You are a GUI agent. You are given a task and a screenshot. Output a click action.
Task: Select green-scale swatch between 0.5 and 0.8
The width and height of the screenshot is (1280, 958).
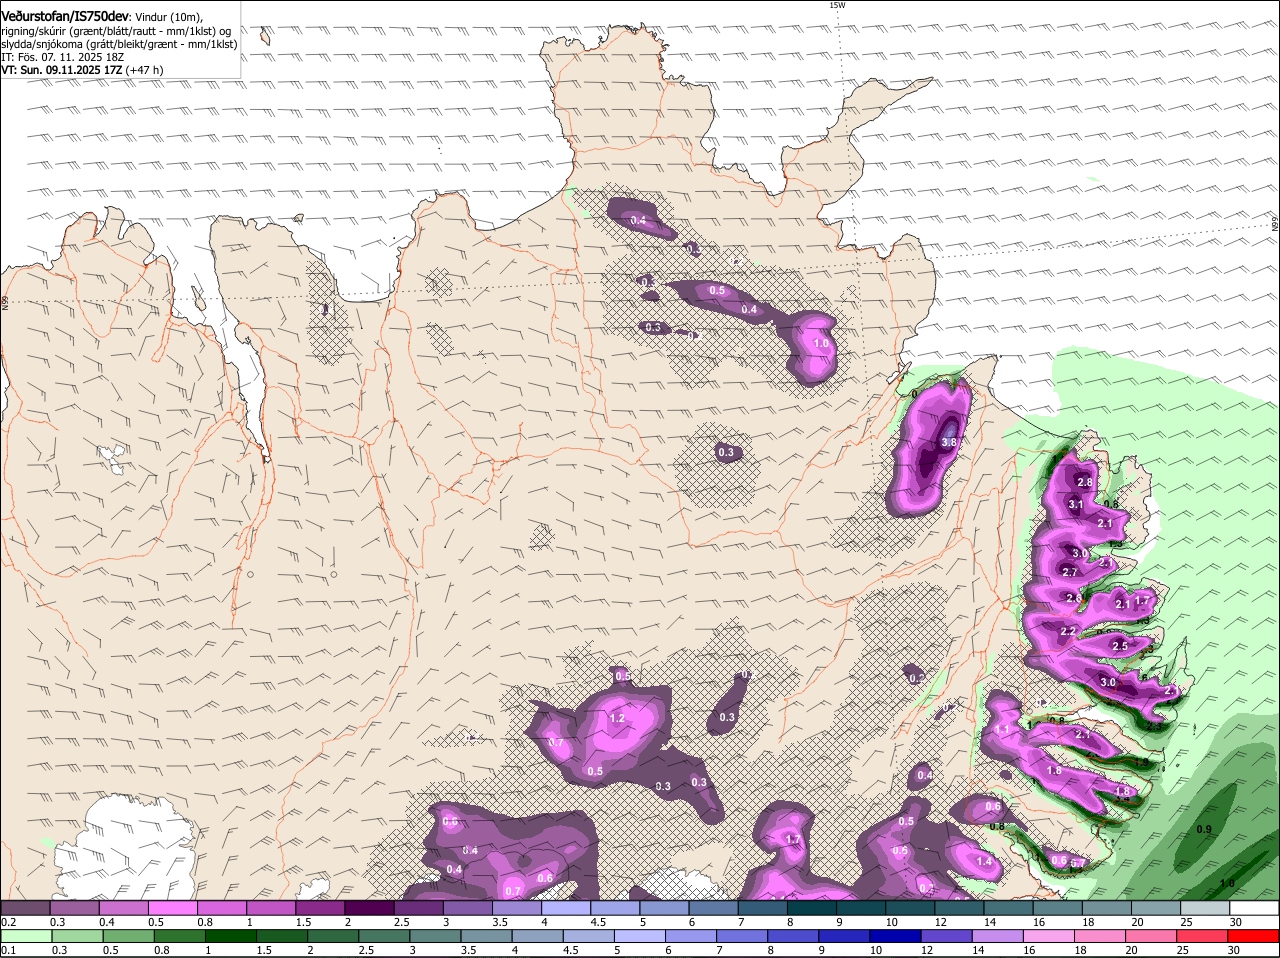tap(128, 936)
